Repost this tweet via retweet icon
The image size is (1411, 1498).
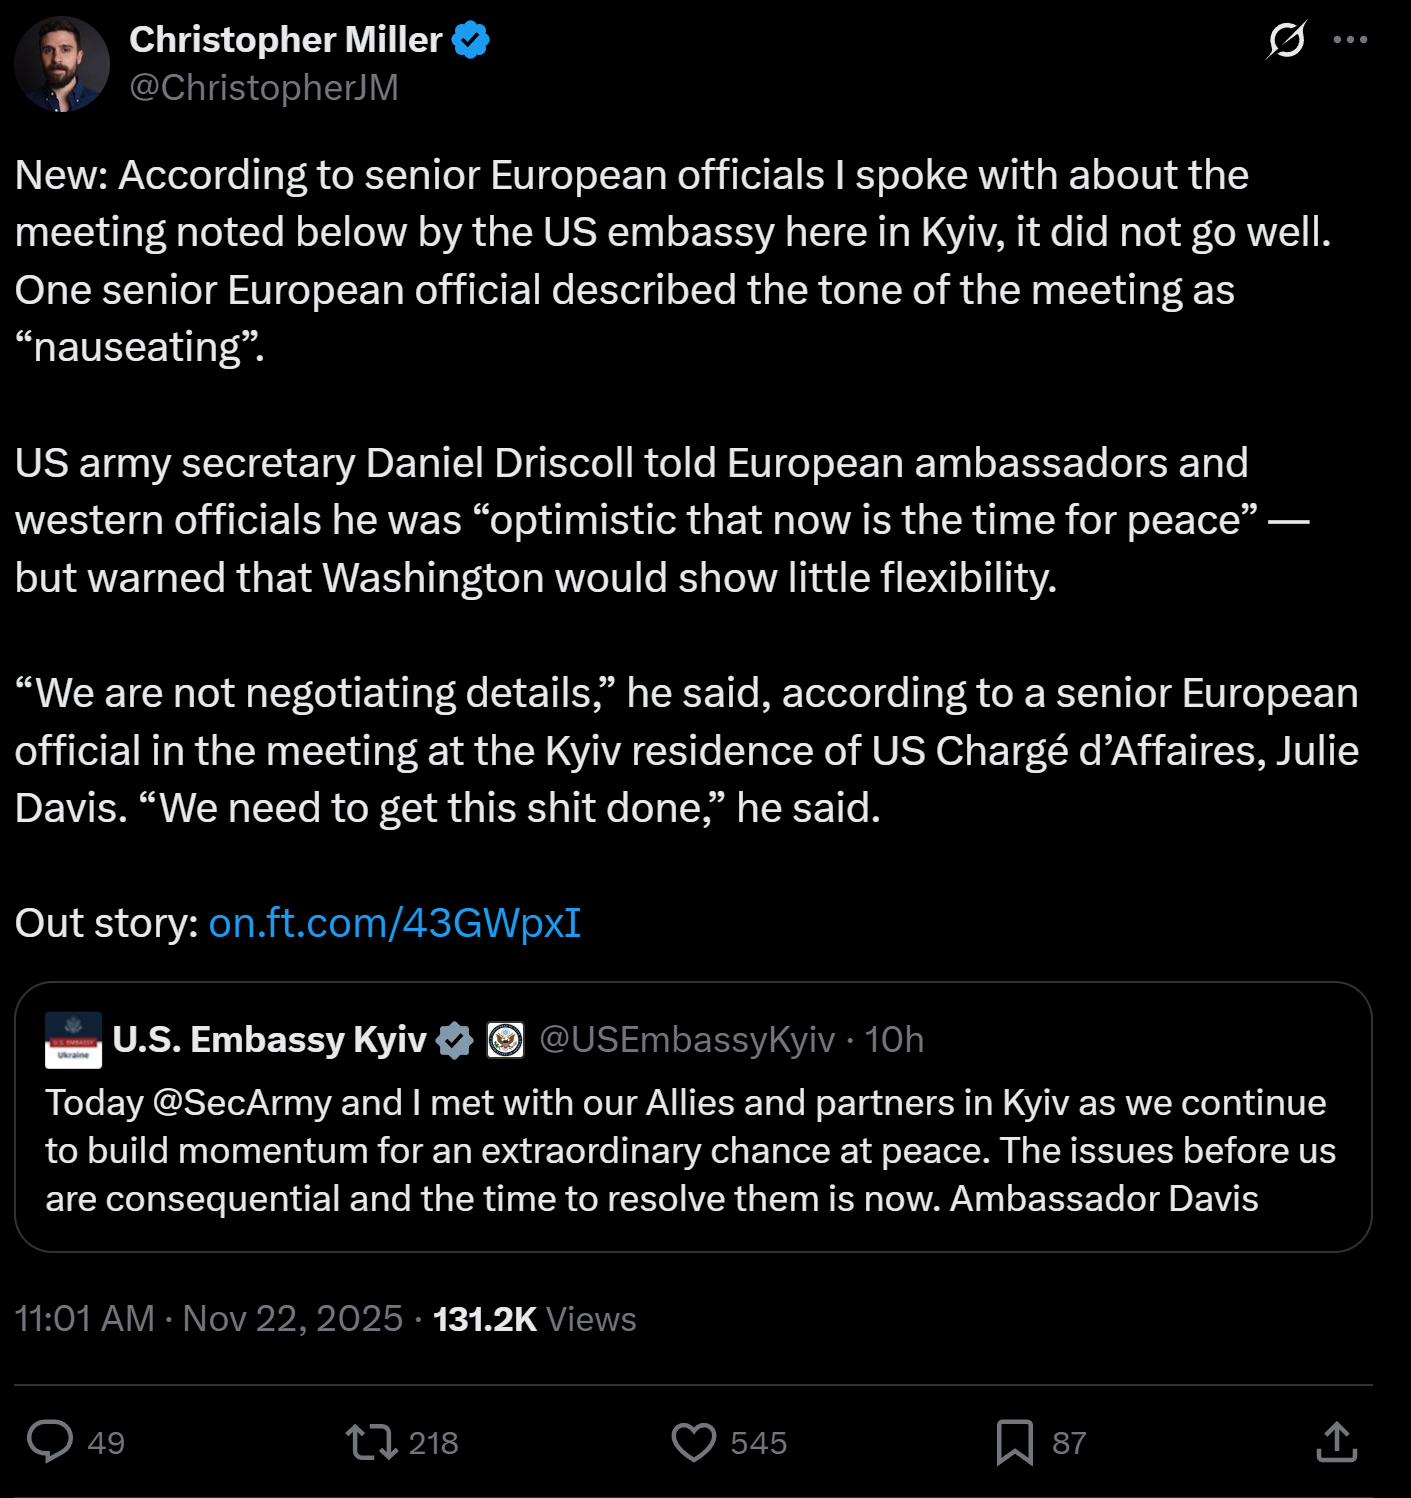coord(371,1442)
